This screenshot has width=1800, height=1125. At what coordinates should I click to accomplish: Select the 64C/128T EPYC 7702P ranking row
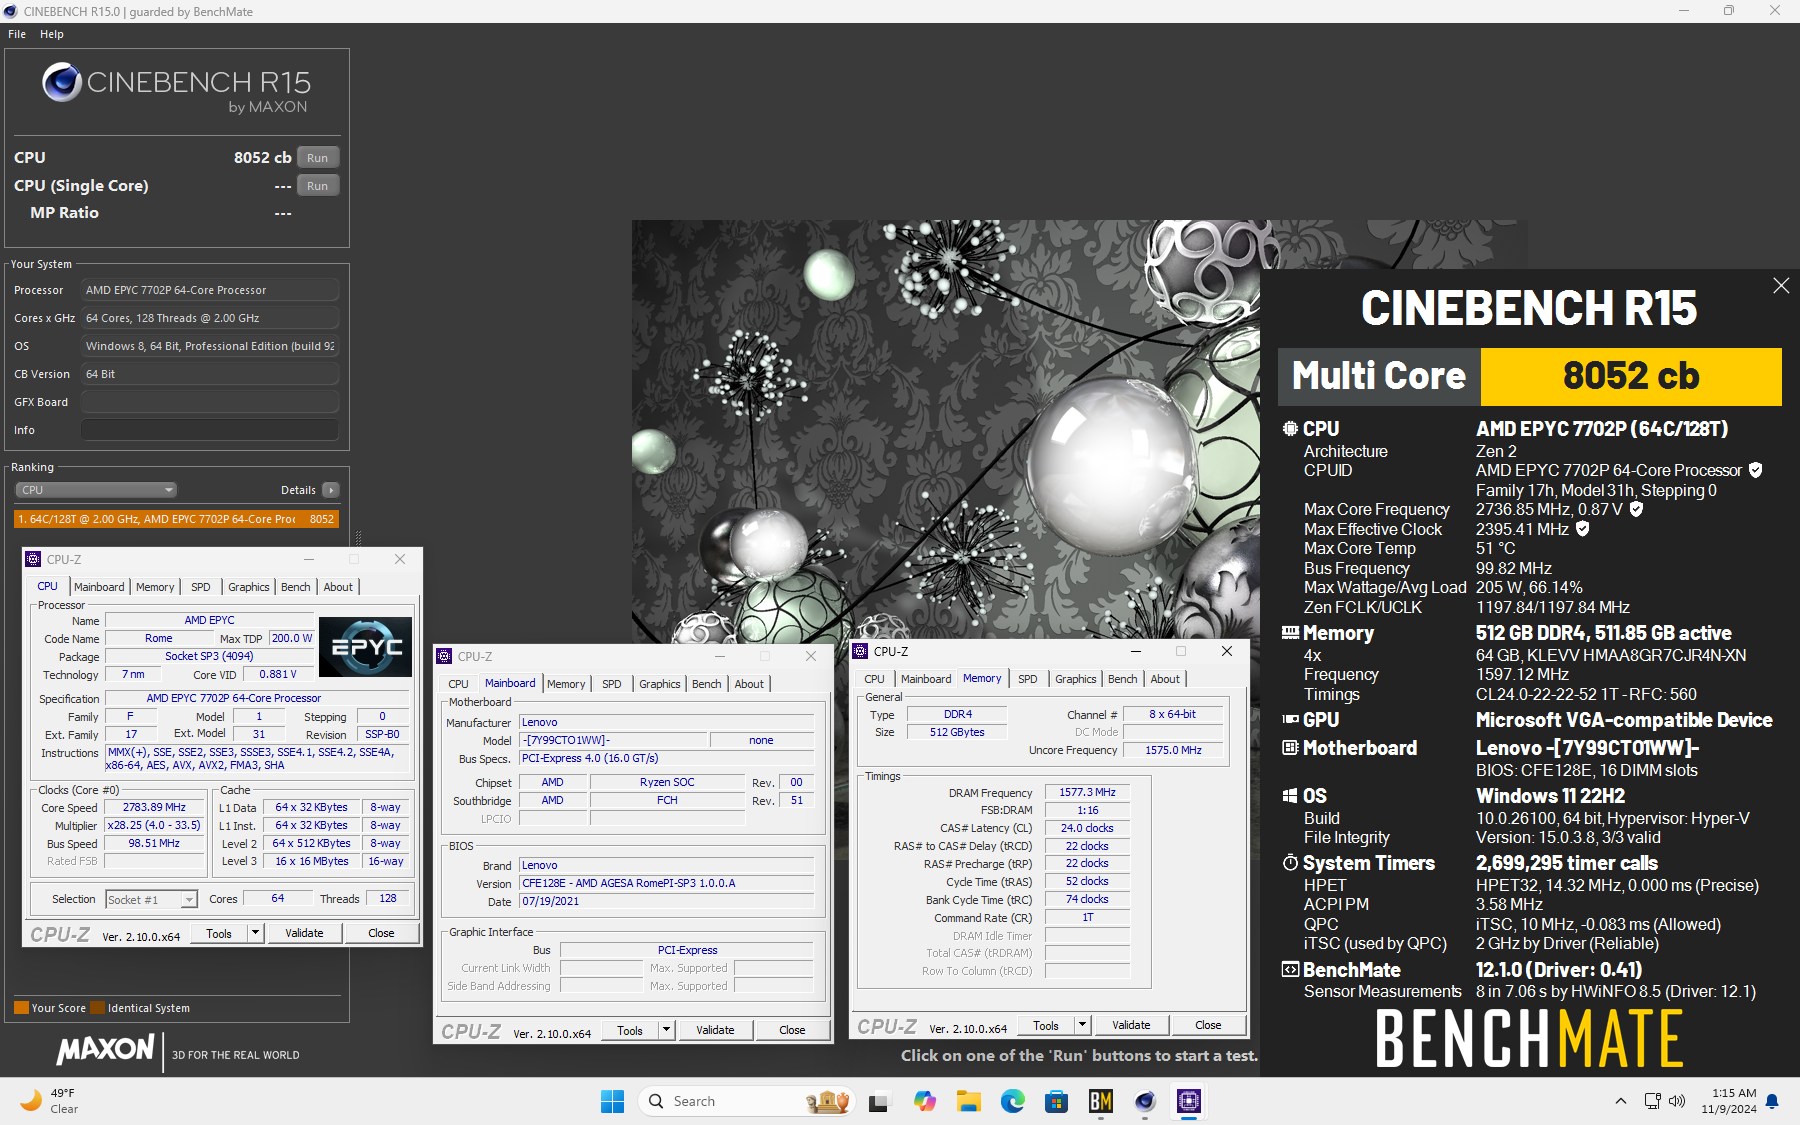click(x=176, y=519)
